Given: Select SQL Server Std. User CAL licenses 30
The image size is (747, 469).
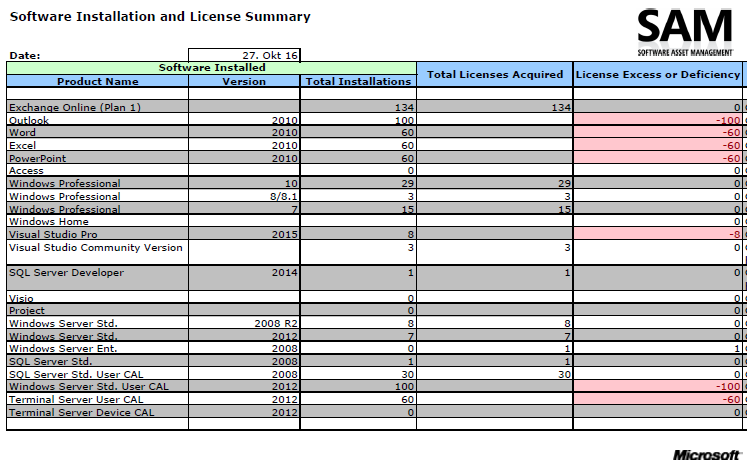Looking at the screenshot, I should click(495, 374).
